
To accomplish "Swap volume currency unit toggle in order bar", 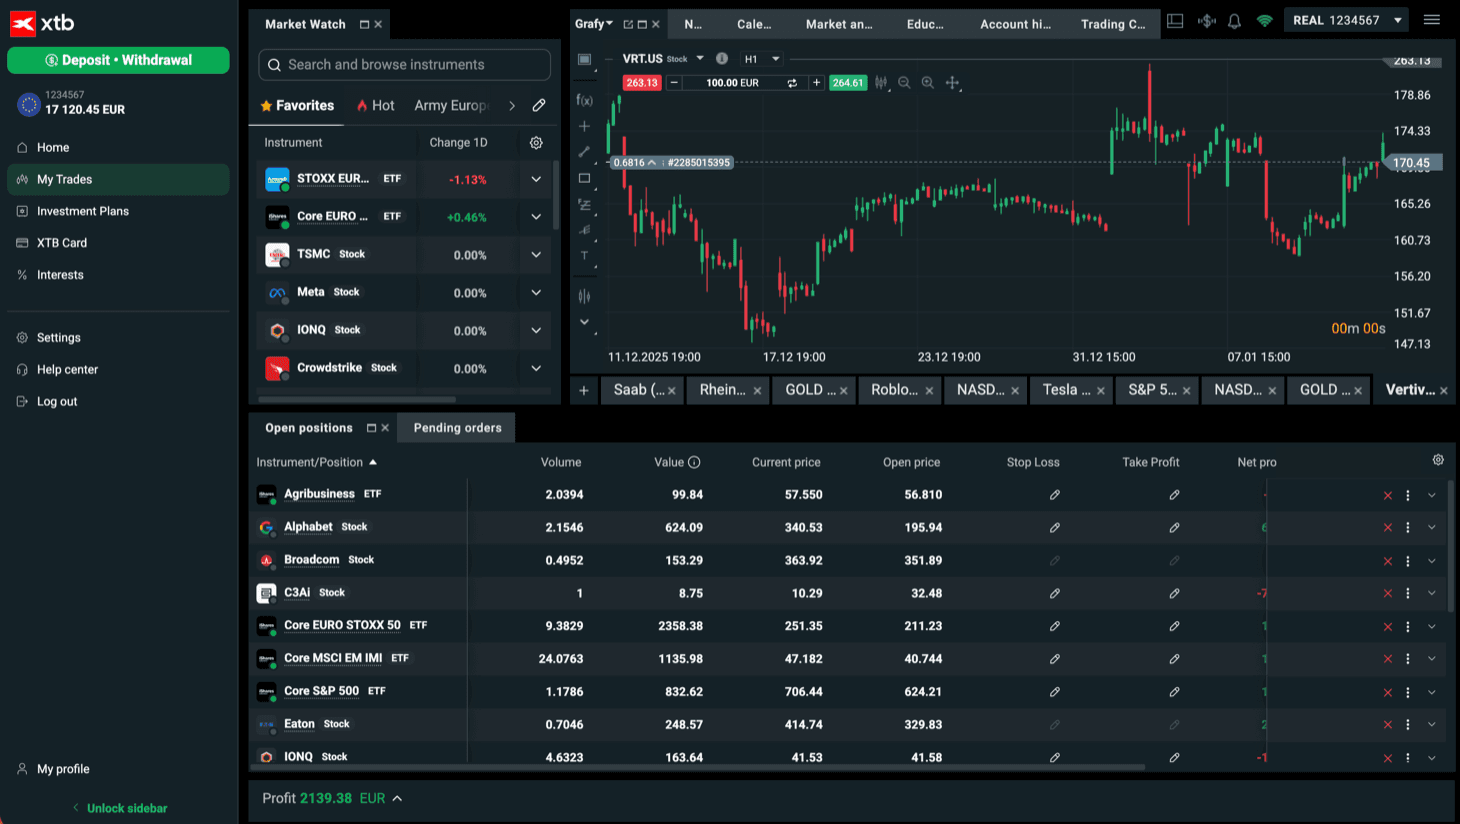I will coord(792,83).
